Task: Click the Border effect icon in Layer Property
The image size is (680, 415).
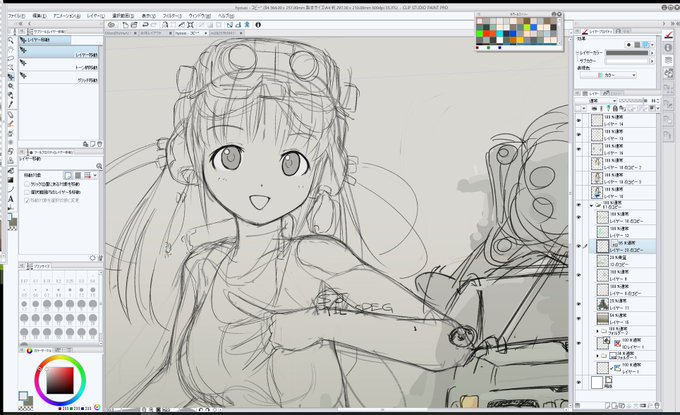Action: click(628, 45)
